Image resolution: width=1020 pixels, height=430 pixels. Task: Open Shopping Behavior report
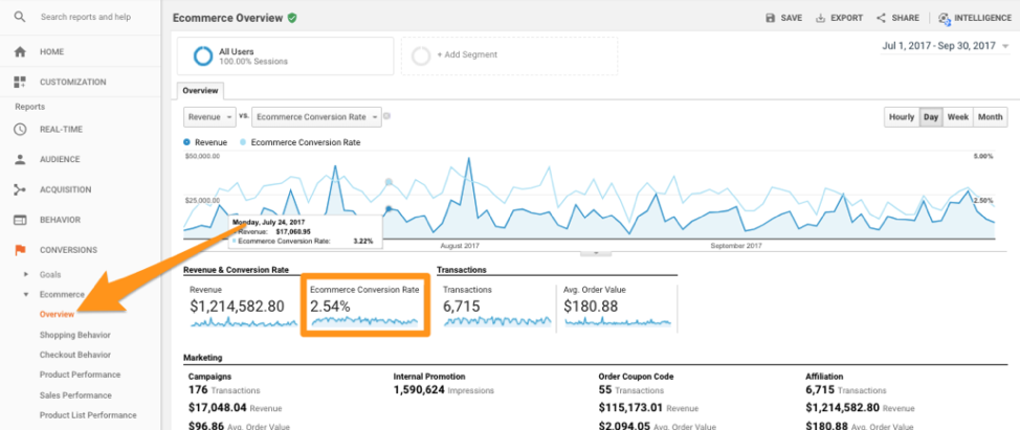[74, 335]
